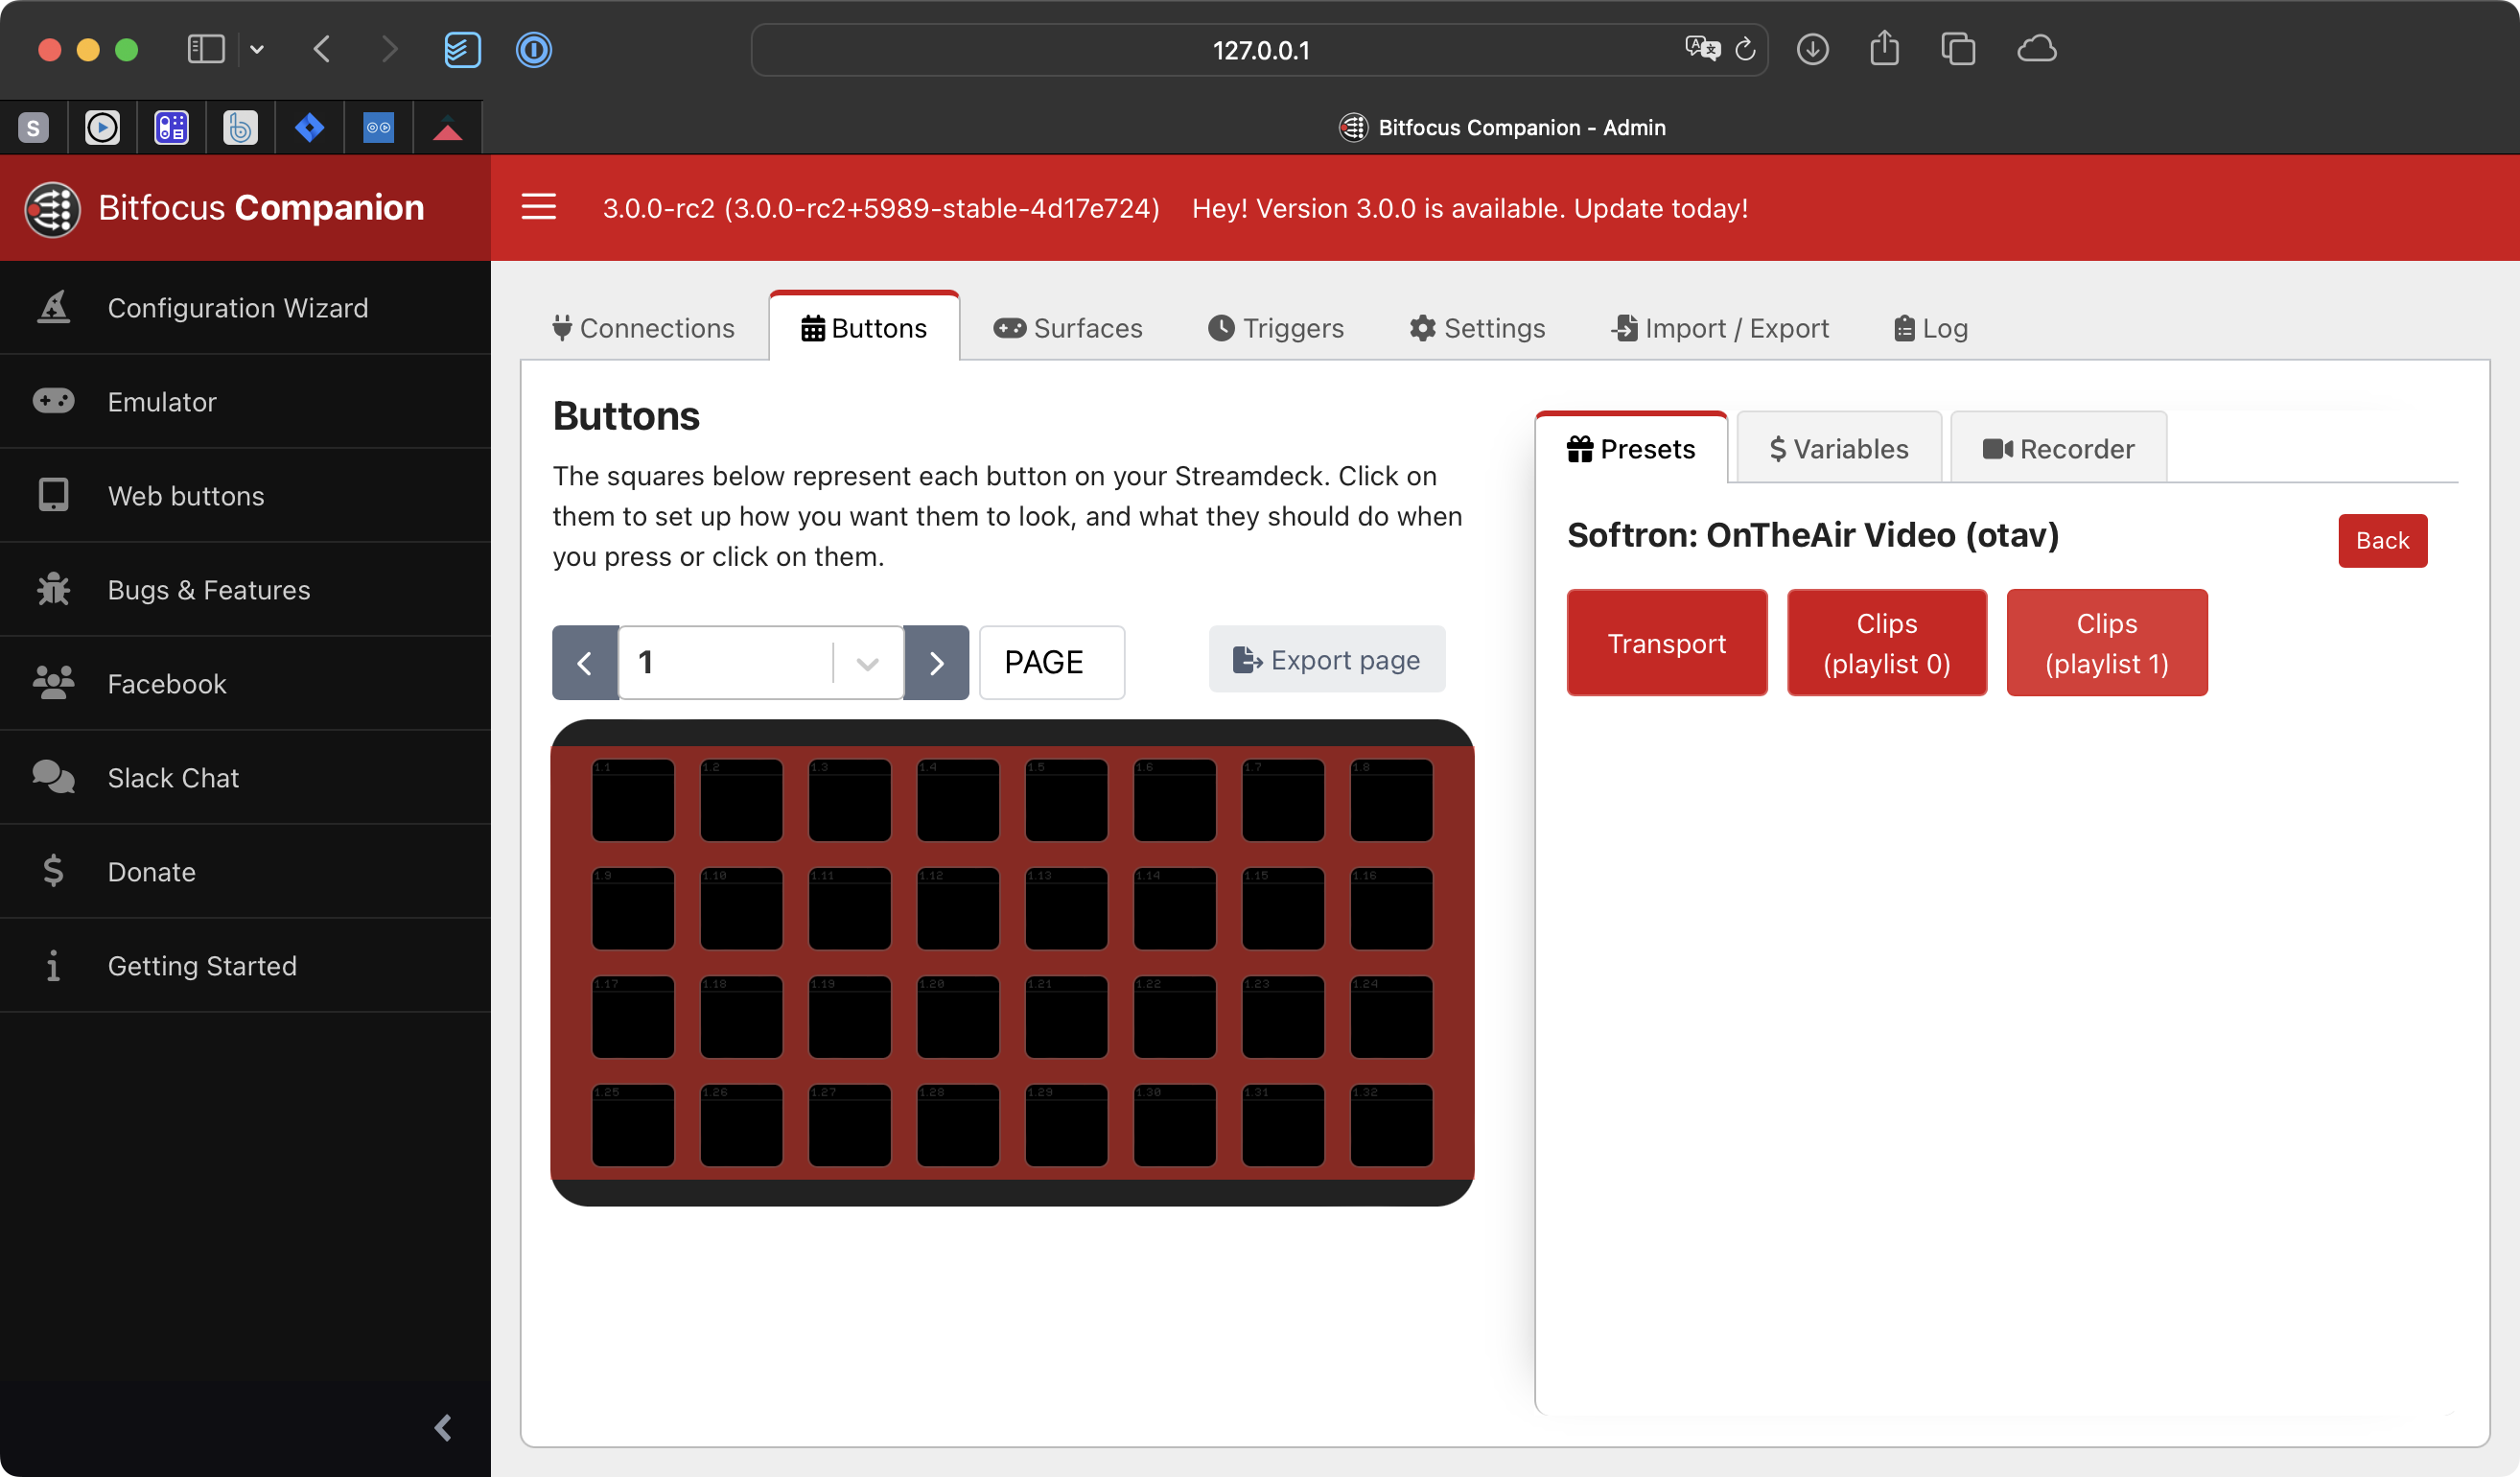The image size is (2520, 1477).
Task: Click the PAGE name input field
Action: 1052,663
